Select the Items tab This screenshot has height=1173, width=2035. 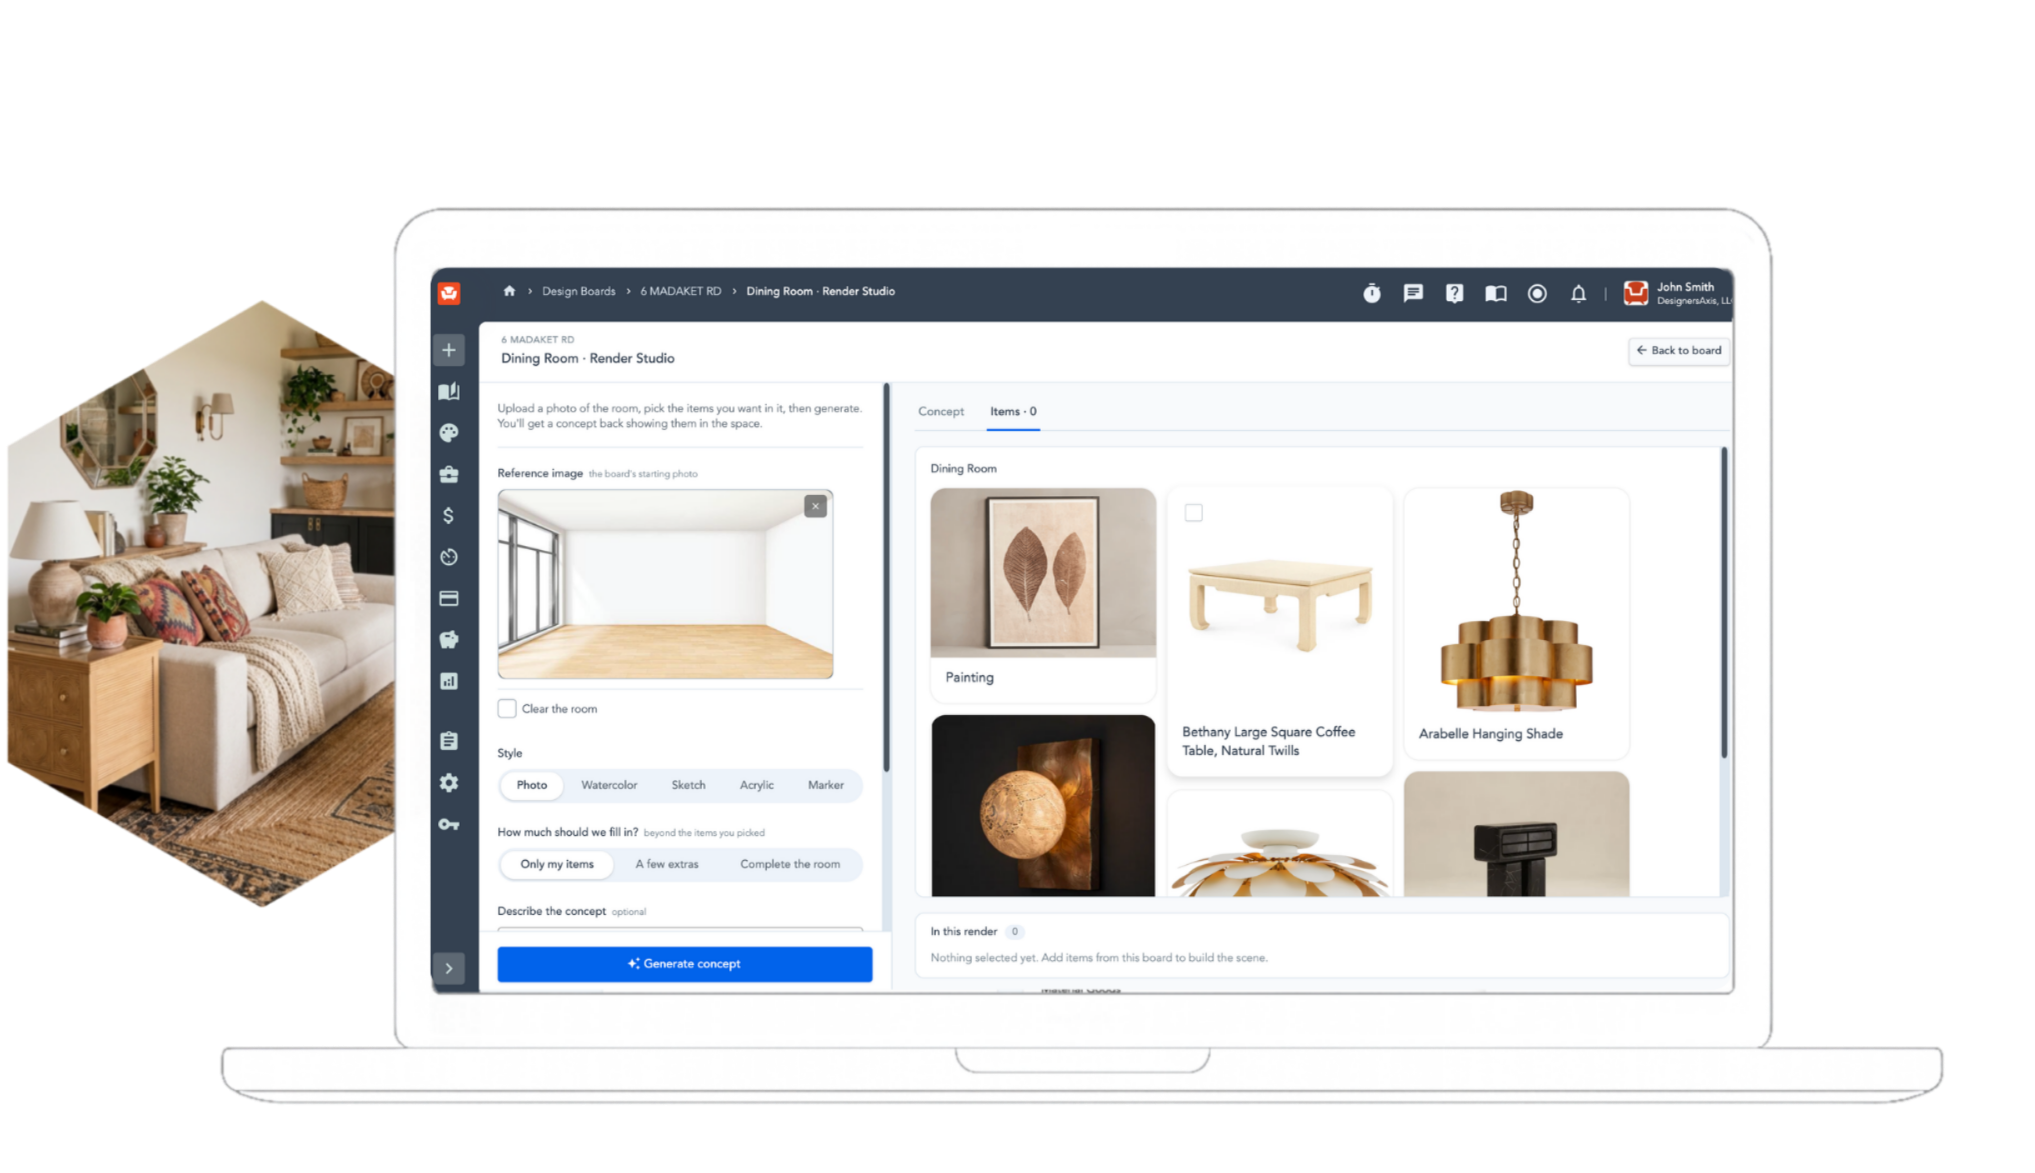coord(1013,411)
